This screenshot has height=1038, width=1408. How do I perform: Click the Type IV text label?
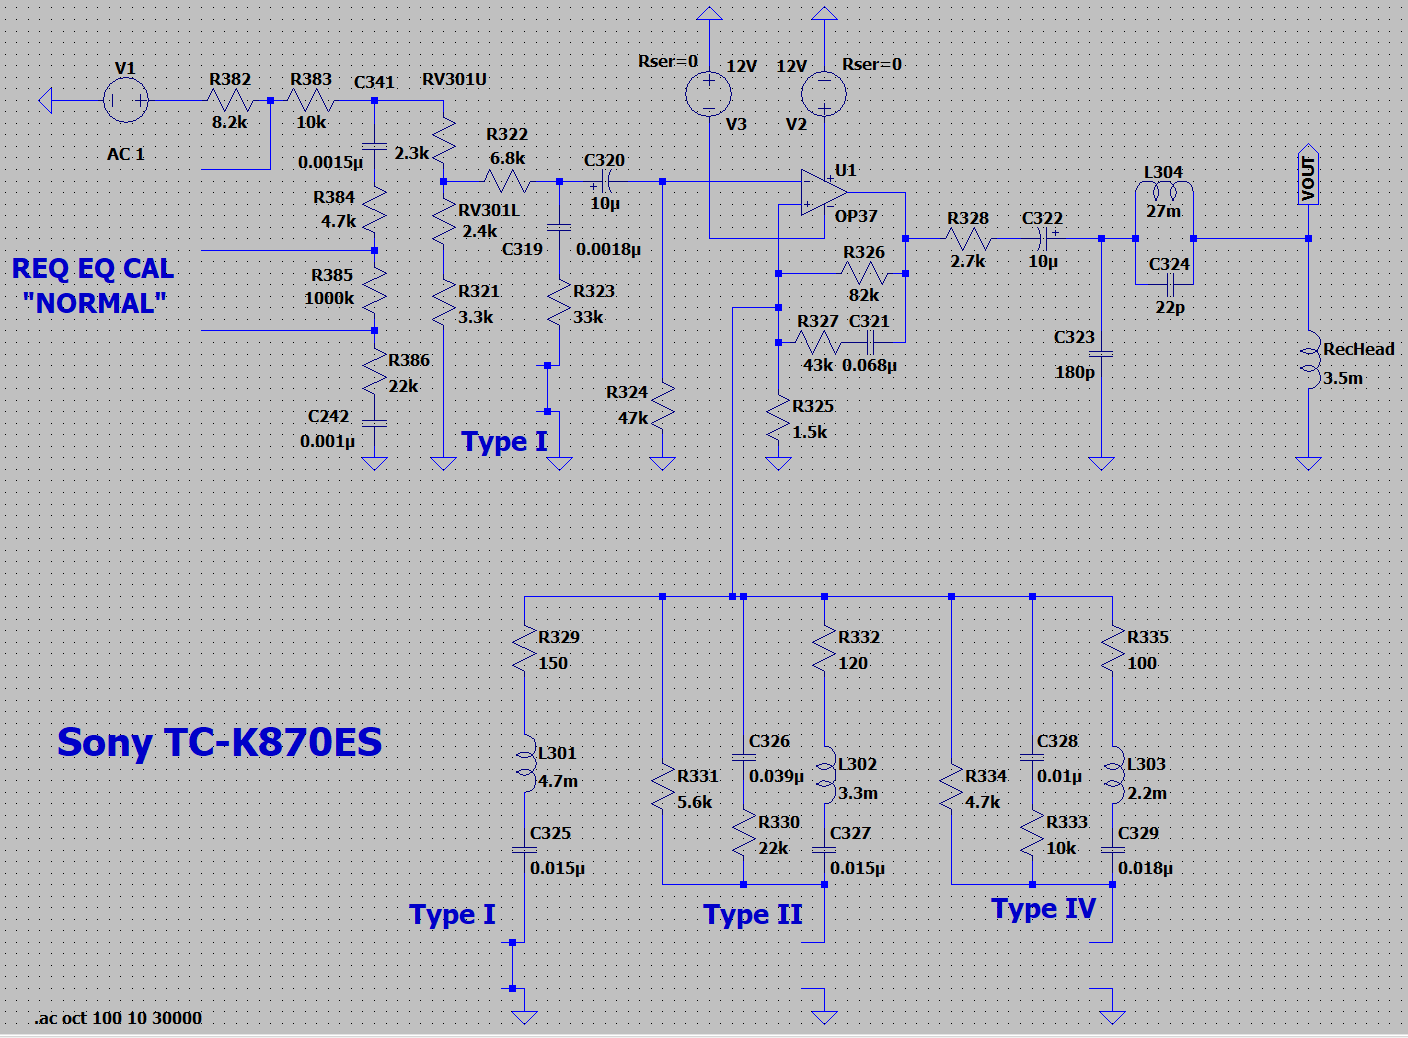1043,909
